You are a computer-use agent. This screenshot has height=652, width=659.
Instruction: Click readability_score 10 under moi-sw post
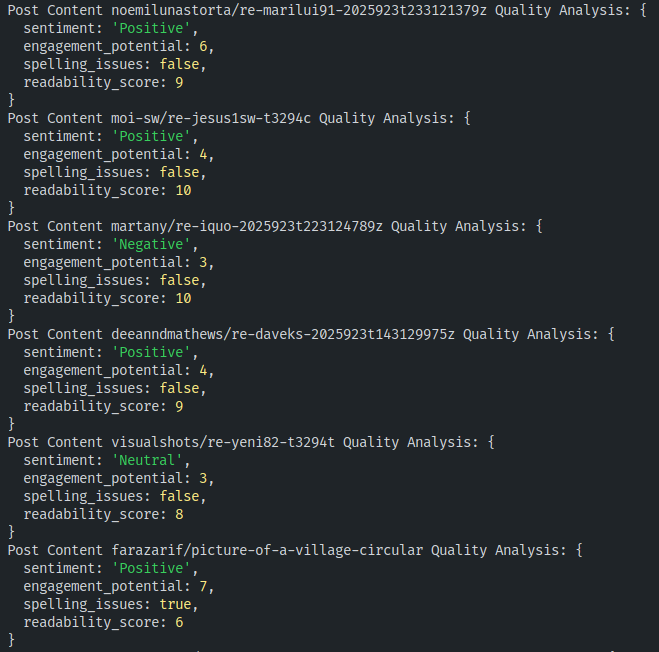coord(183,190)
